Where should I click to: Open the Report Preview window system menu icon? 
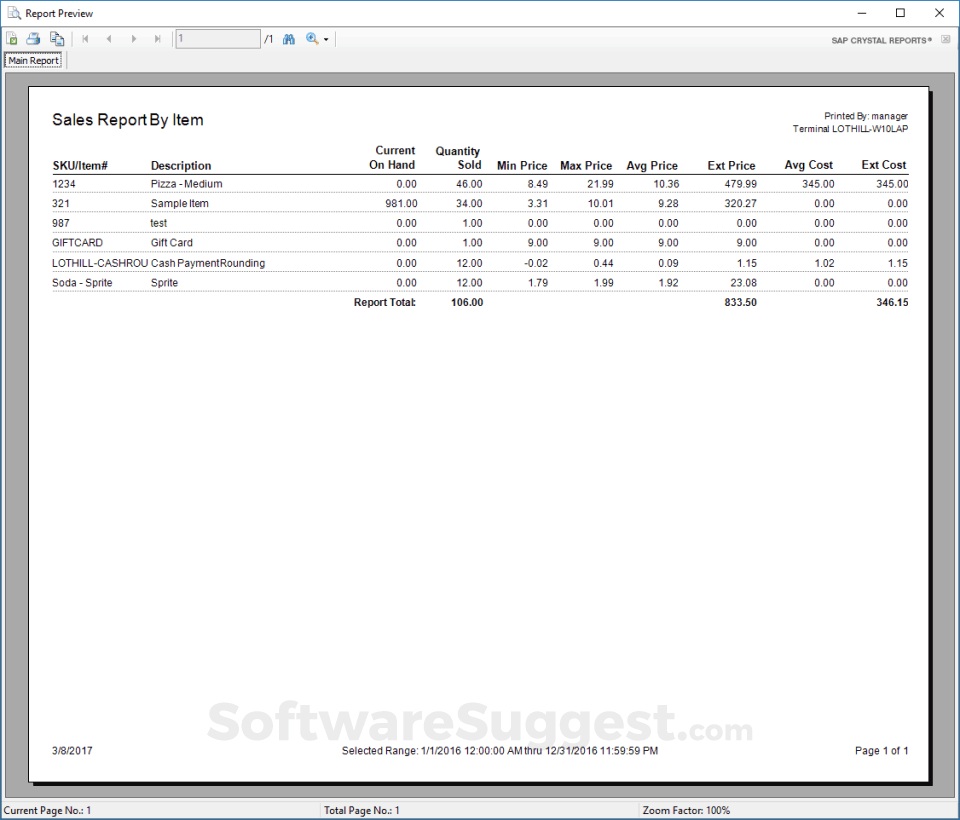13,13
